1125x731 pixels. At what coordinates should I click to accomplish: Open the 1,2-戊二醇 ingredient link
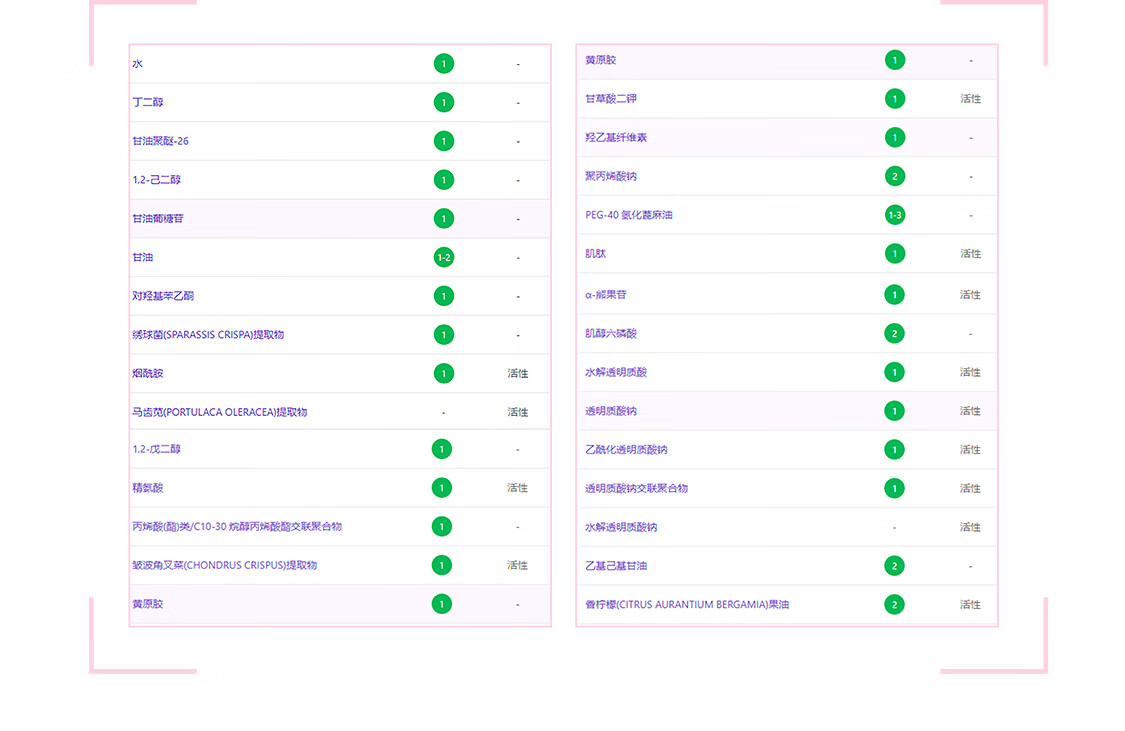pyautogui.click(x=156, y=450)
